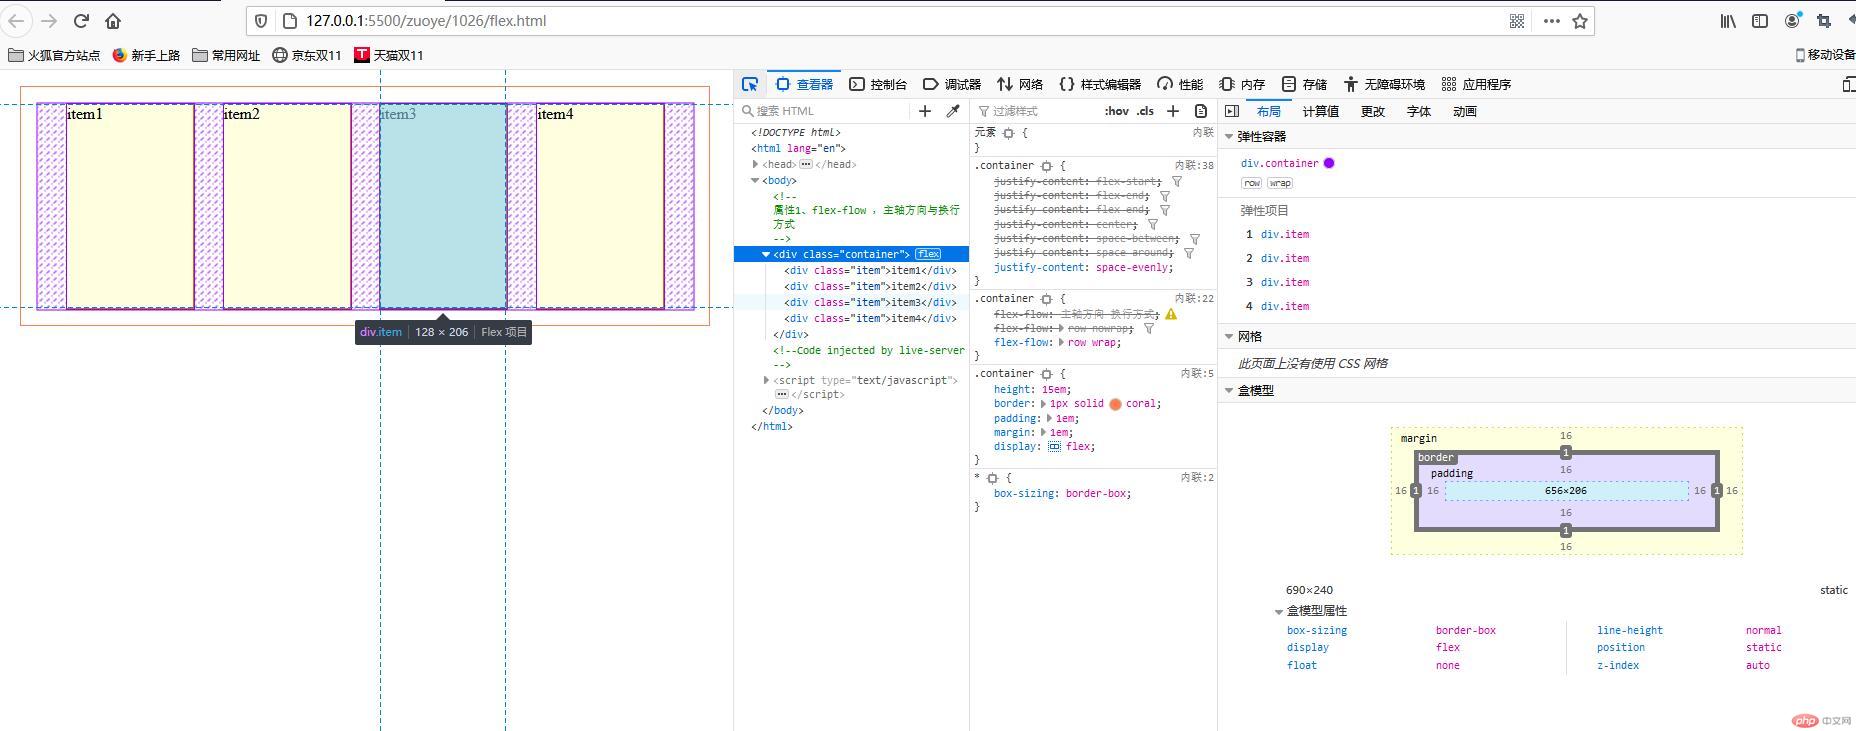The height and width of the screenshot is (731, 1856).
Task: Expand the border shorthand property
Action: [1043, 404]
